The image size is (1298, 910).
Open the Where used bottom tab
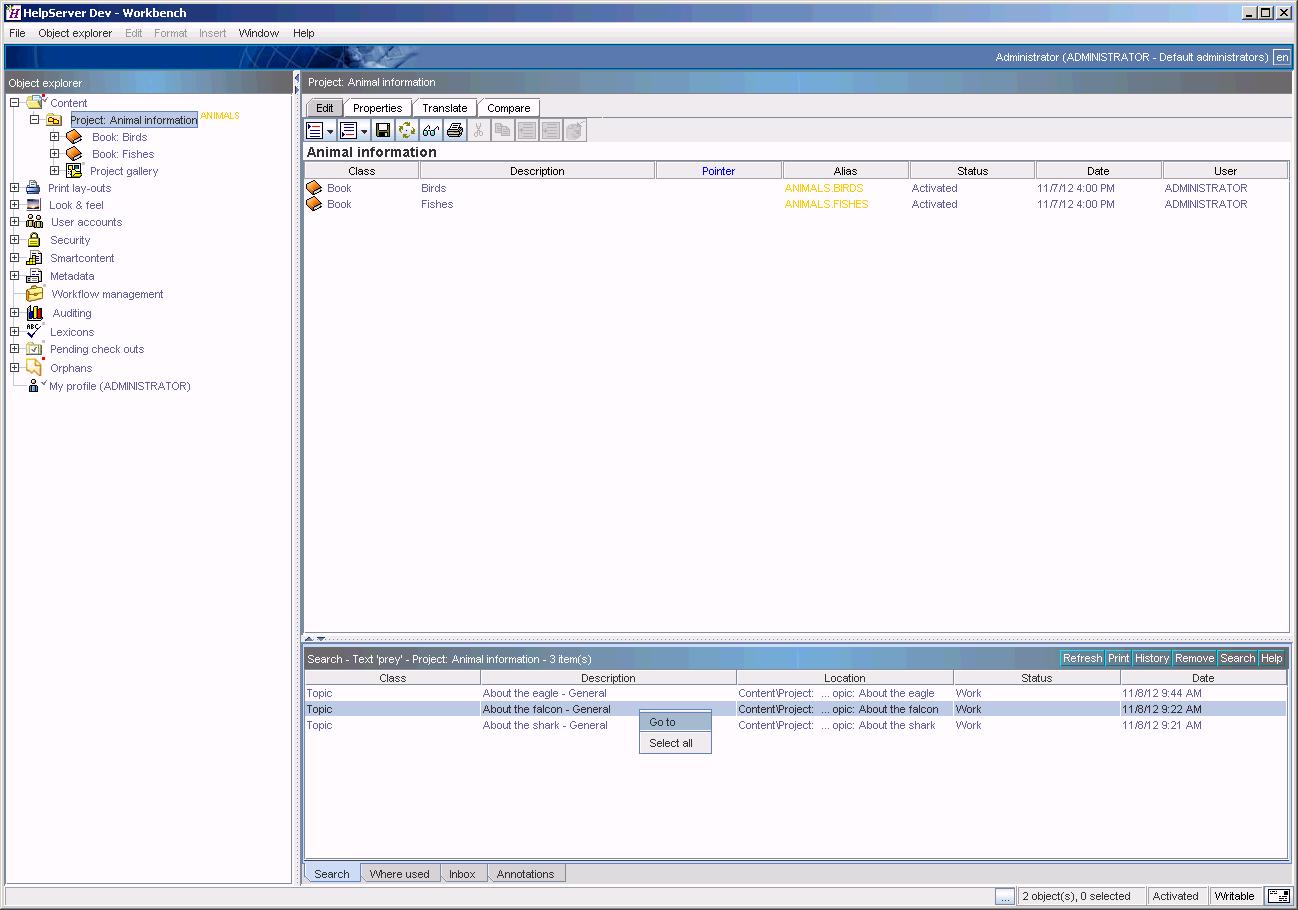point(399,874)
